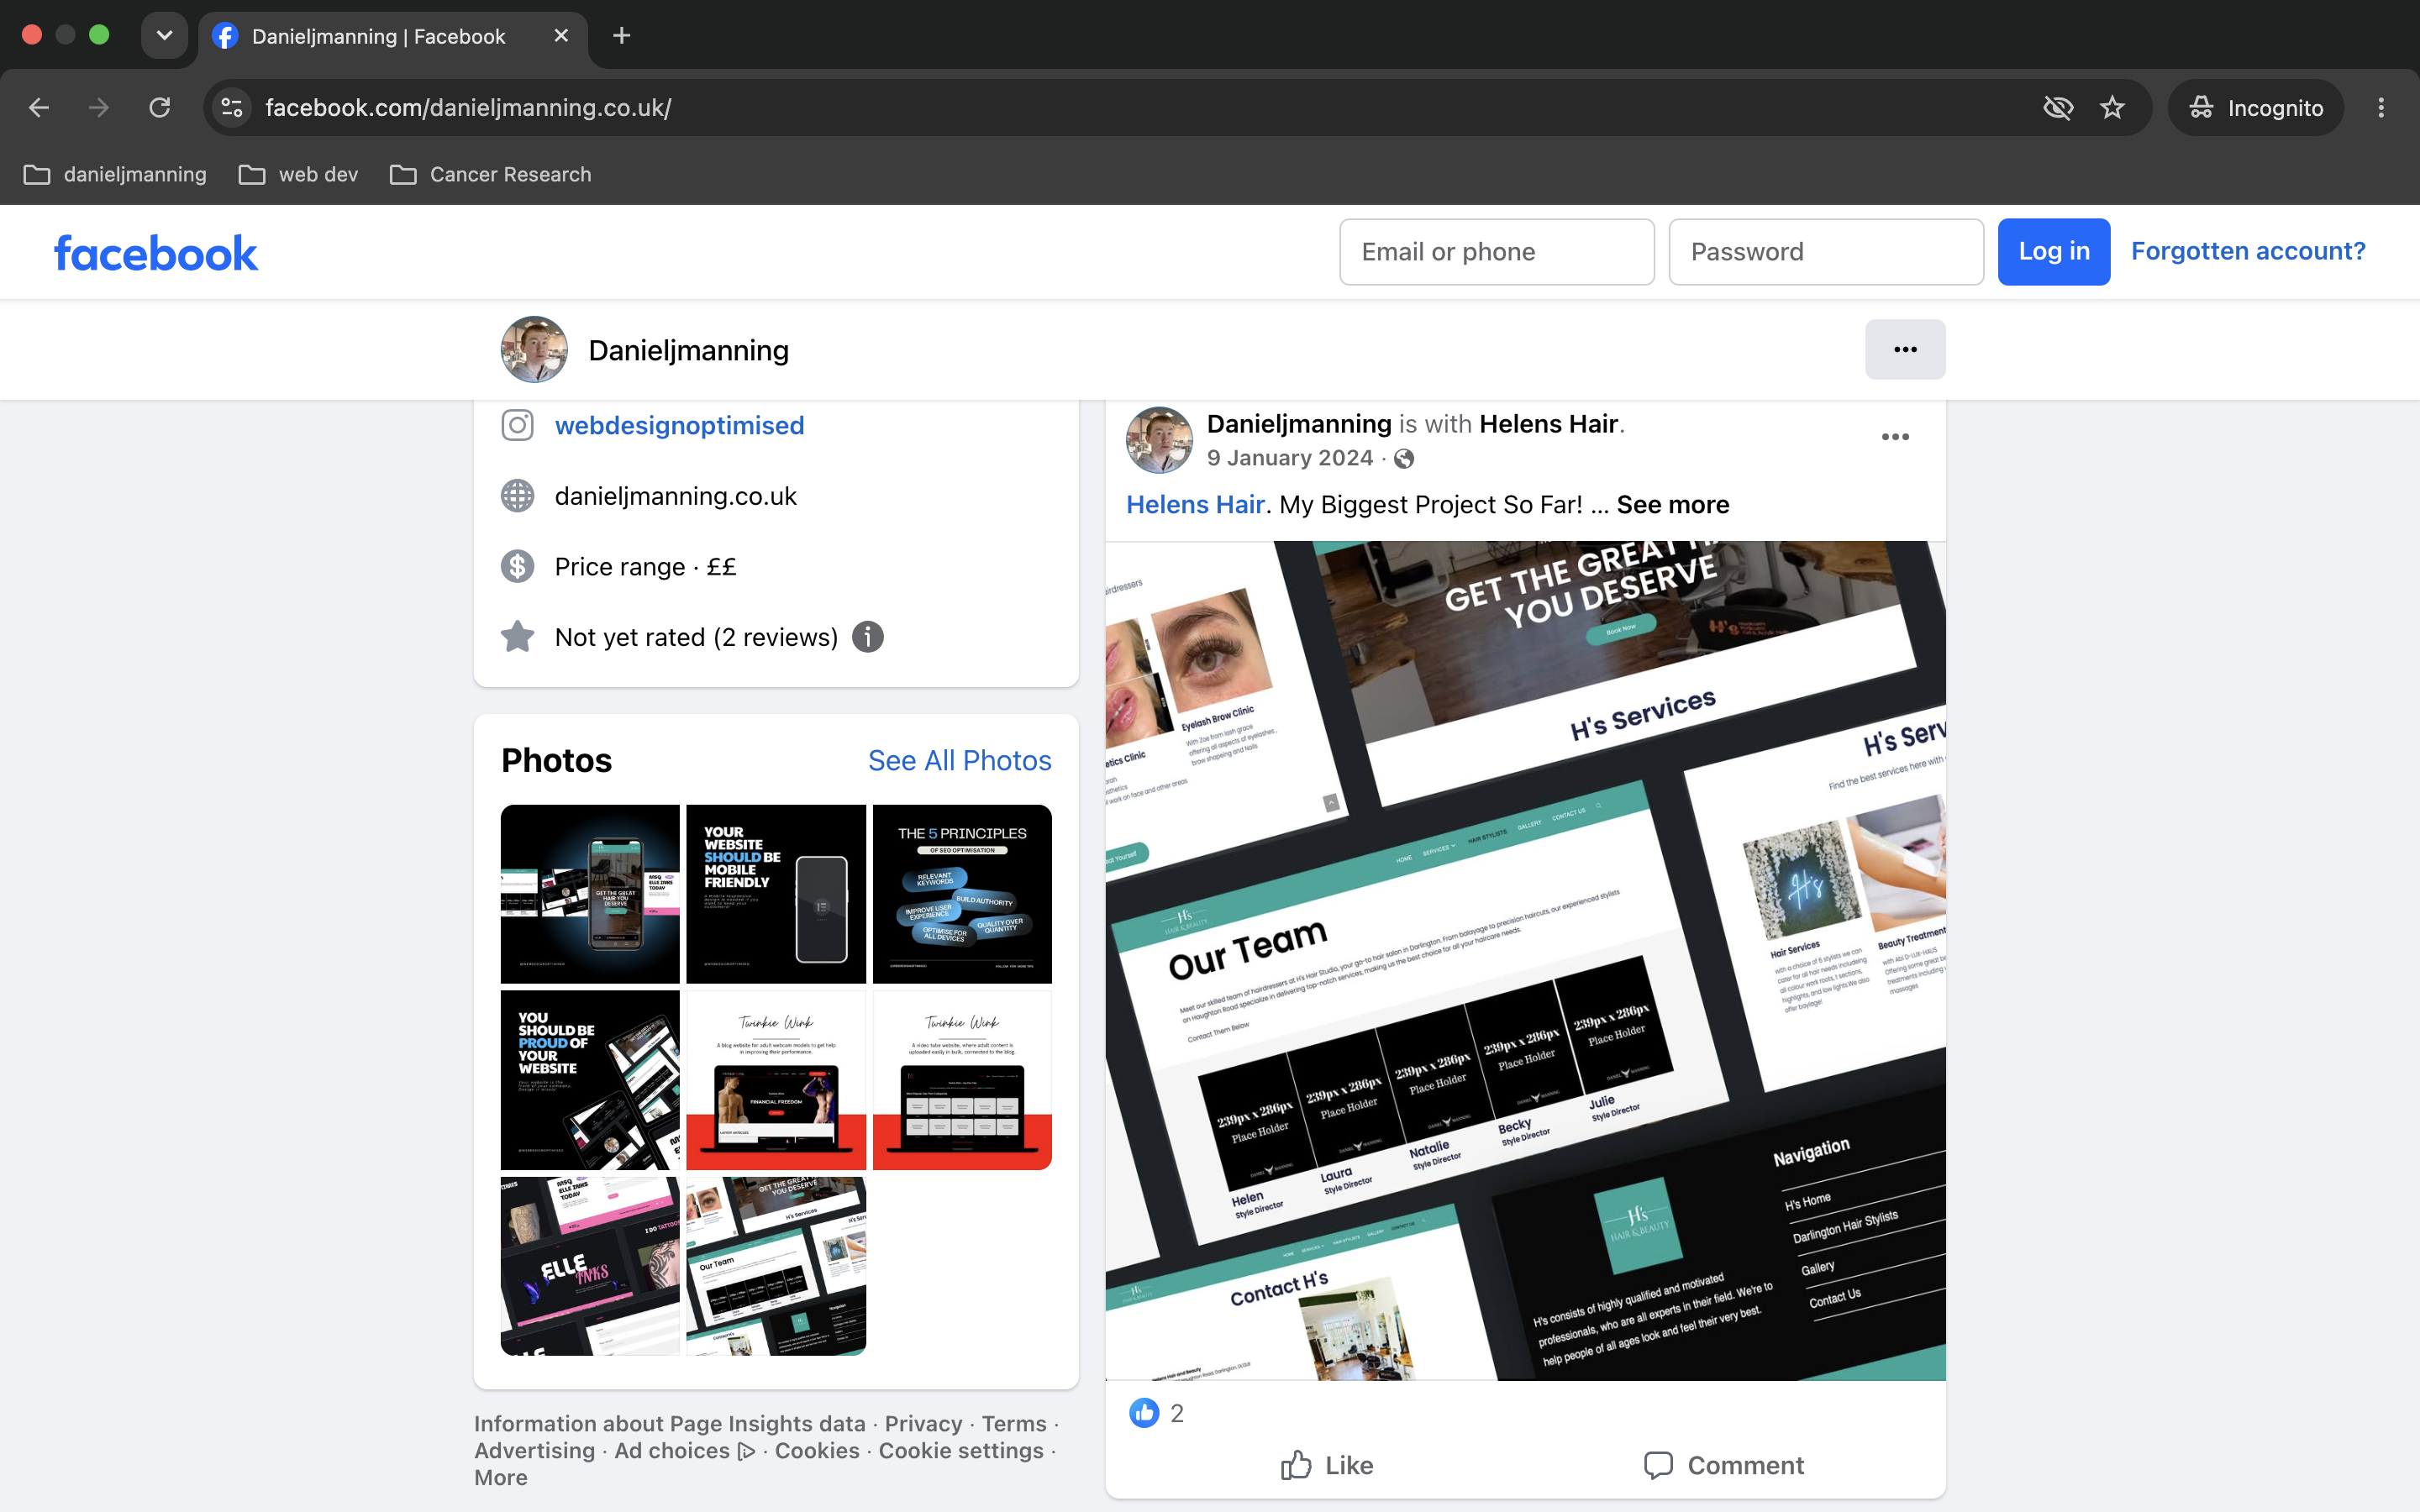2420x1512 pixels.
Task: Open the phone mockup photo thumbnail
Action: coord(590,894)
